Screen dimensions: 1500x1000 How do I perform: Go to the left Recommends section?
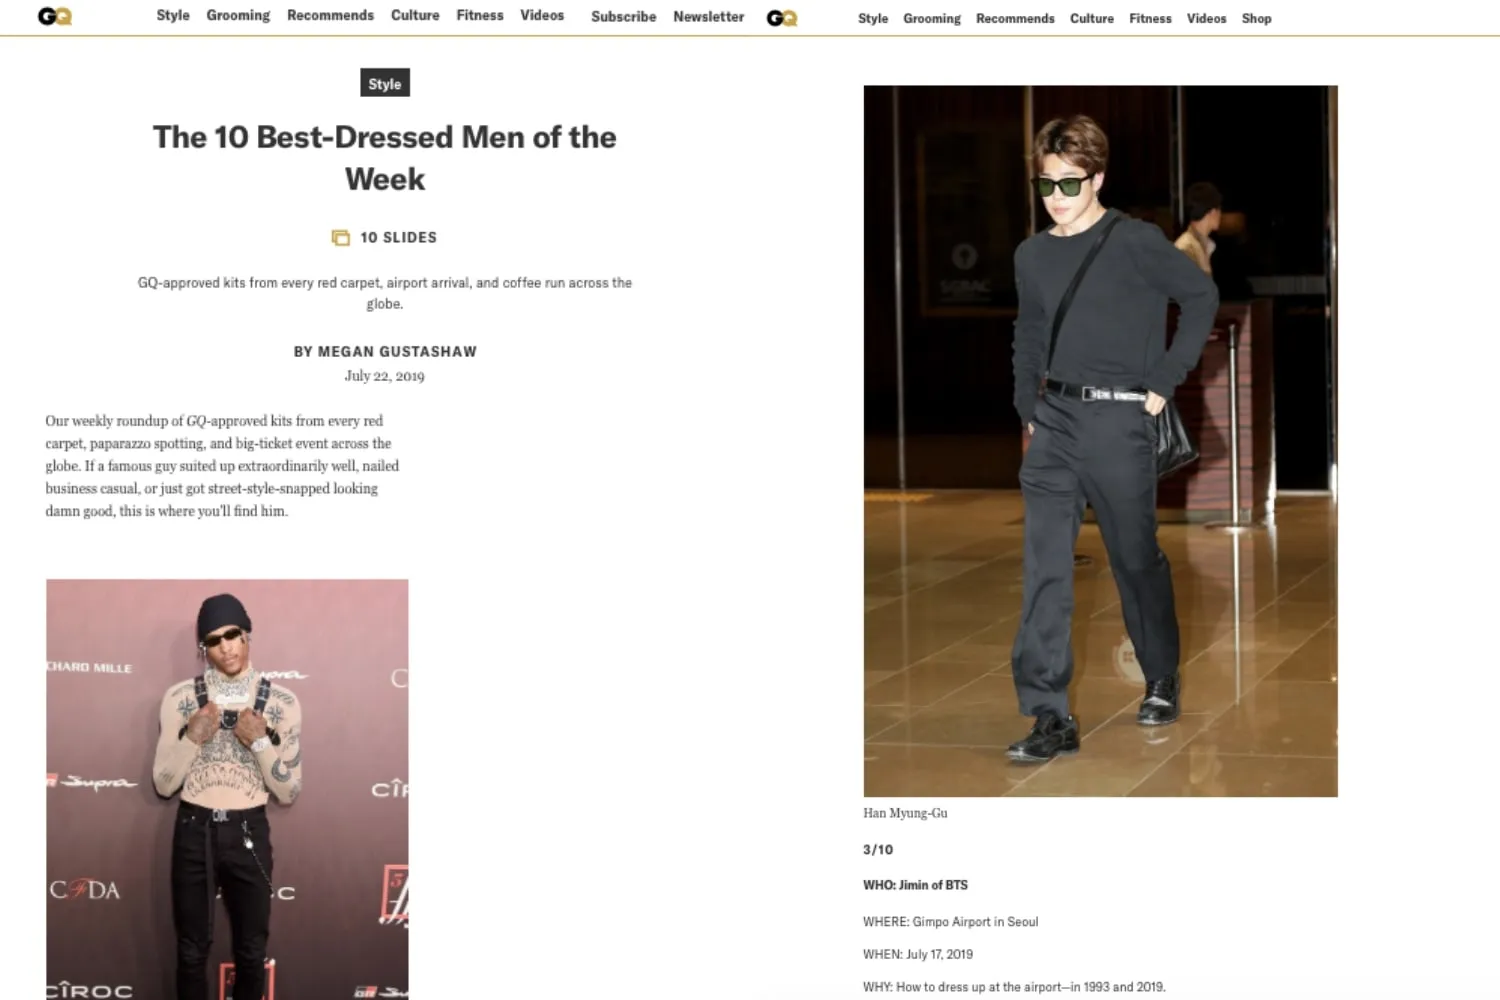330,15
